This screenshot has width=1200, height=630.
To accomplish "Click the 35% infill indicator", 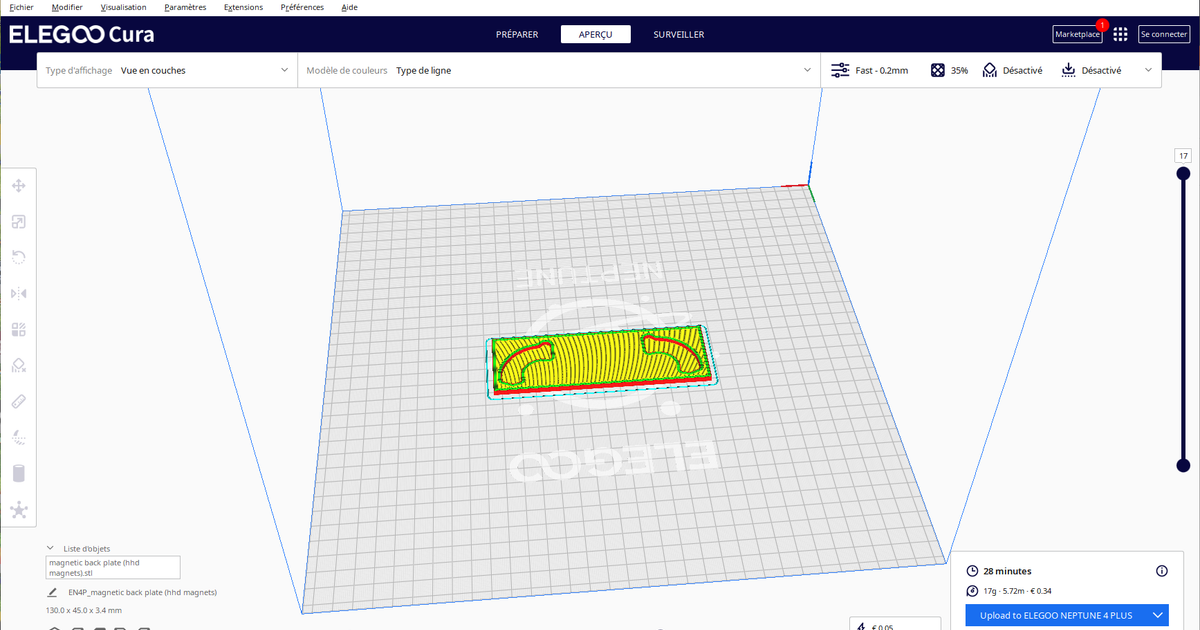I will [x=948, y=70].
